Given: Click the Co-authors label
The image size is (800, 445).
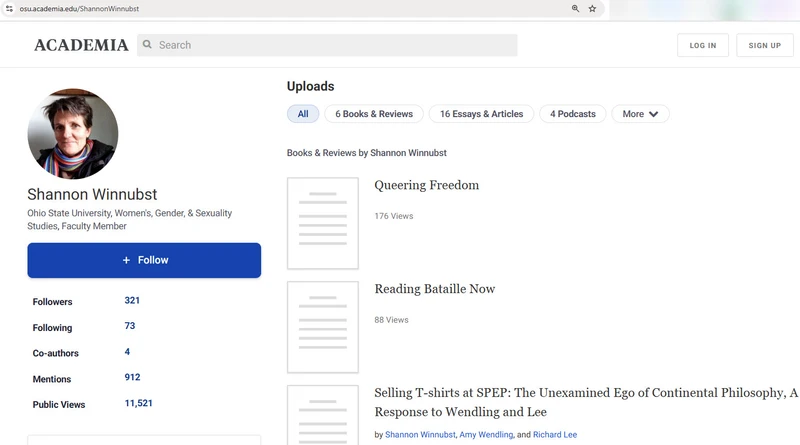Looking at the screenshot, I should 56,353.
